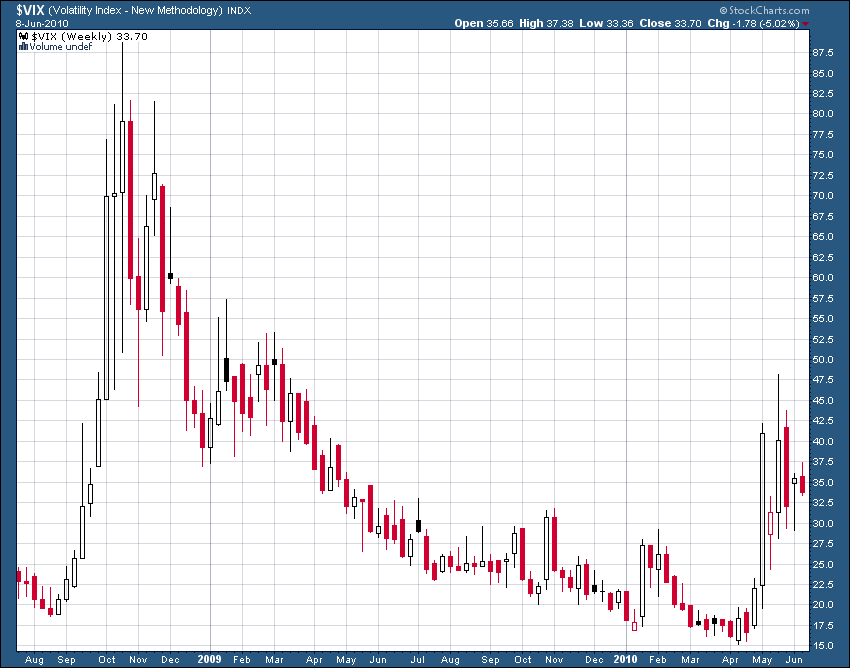Viewport: 850px width, 668px height.
Task: Click the 37.5 price axis label
Action: [x=823, y=462]
